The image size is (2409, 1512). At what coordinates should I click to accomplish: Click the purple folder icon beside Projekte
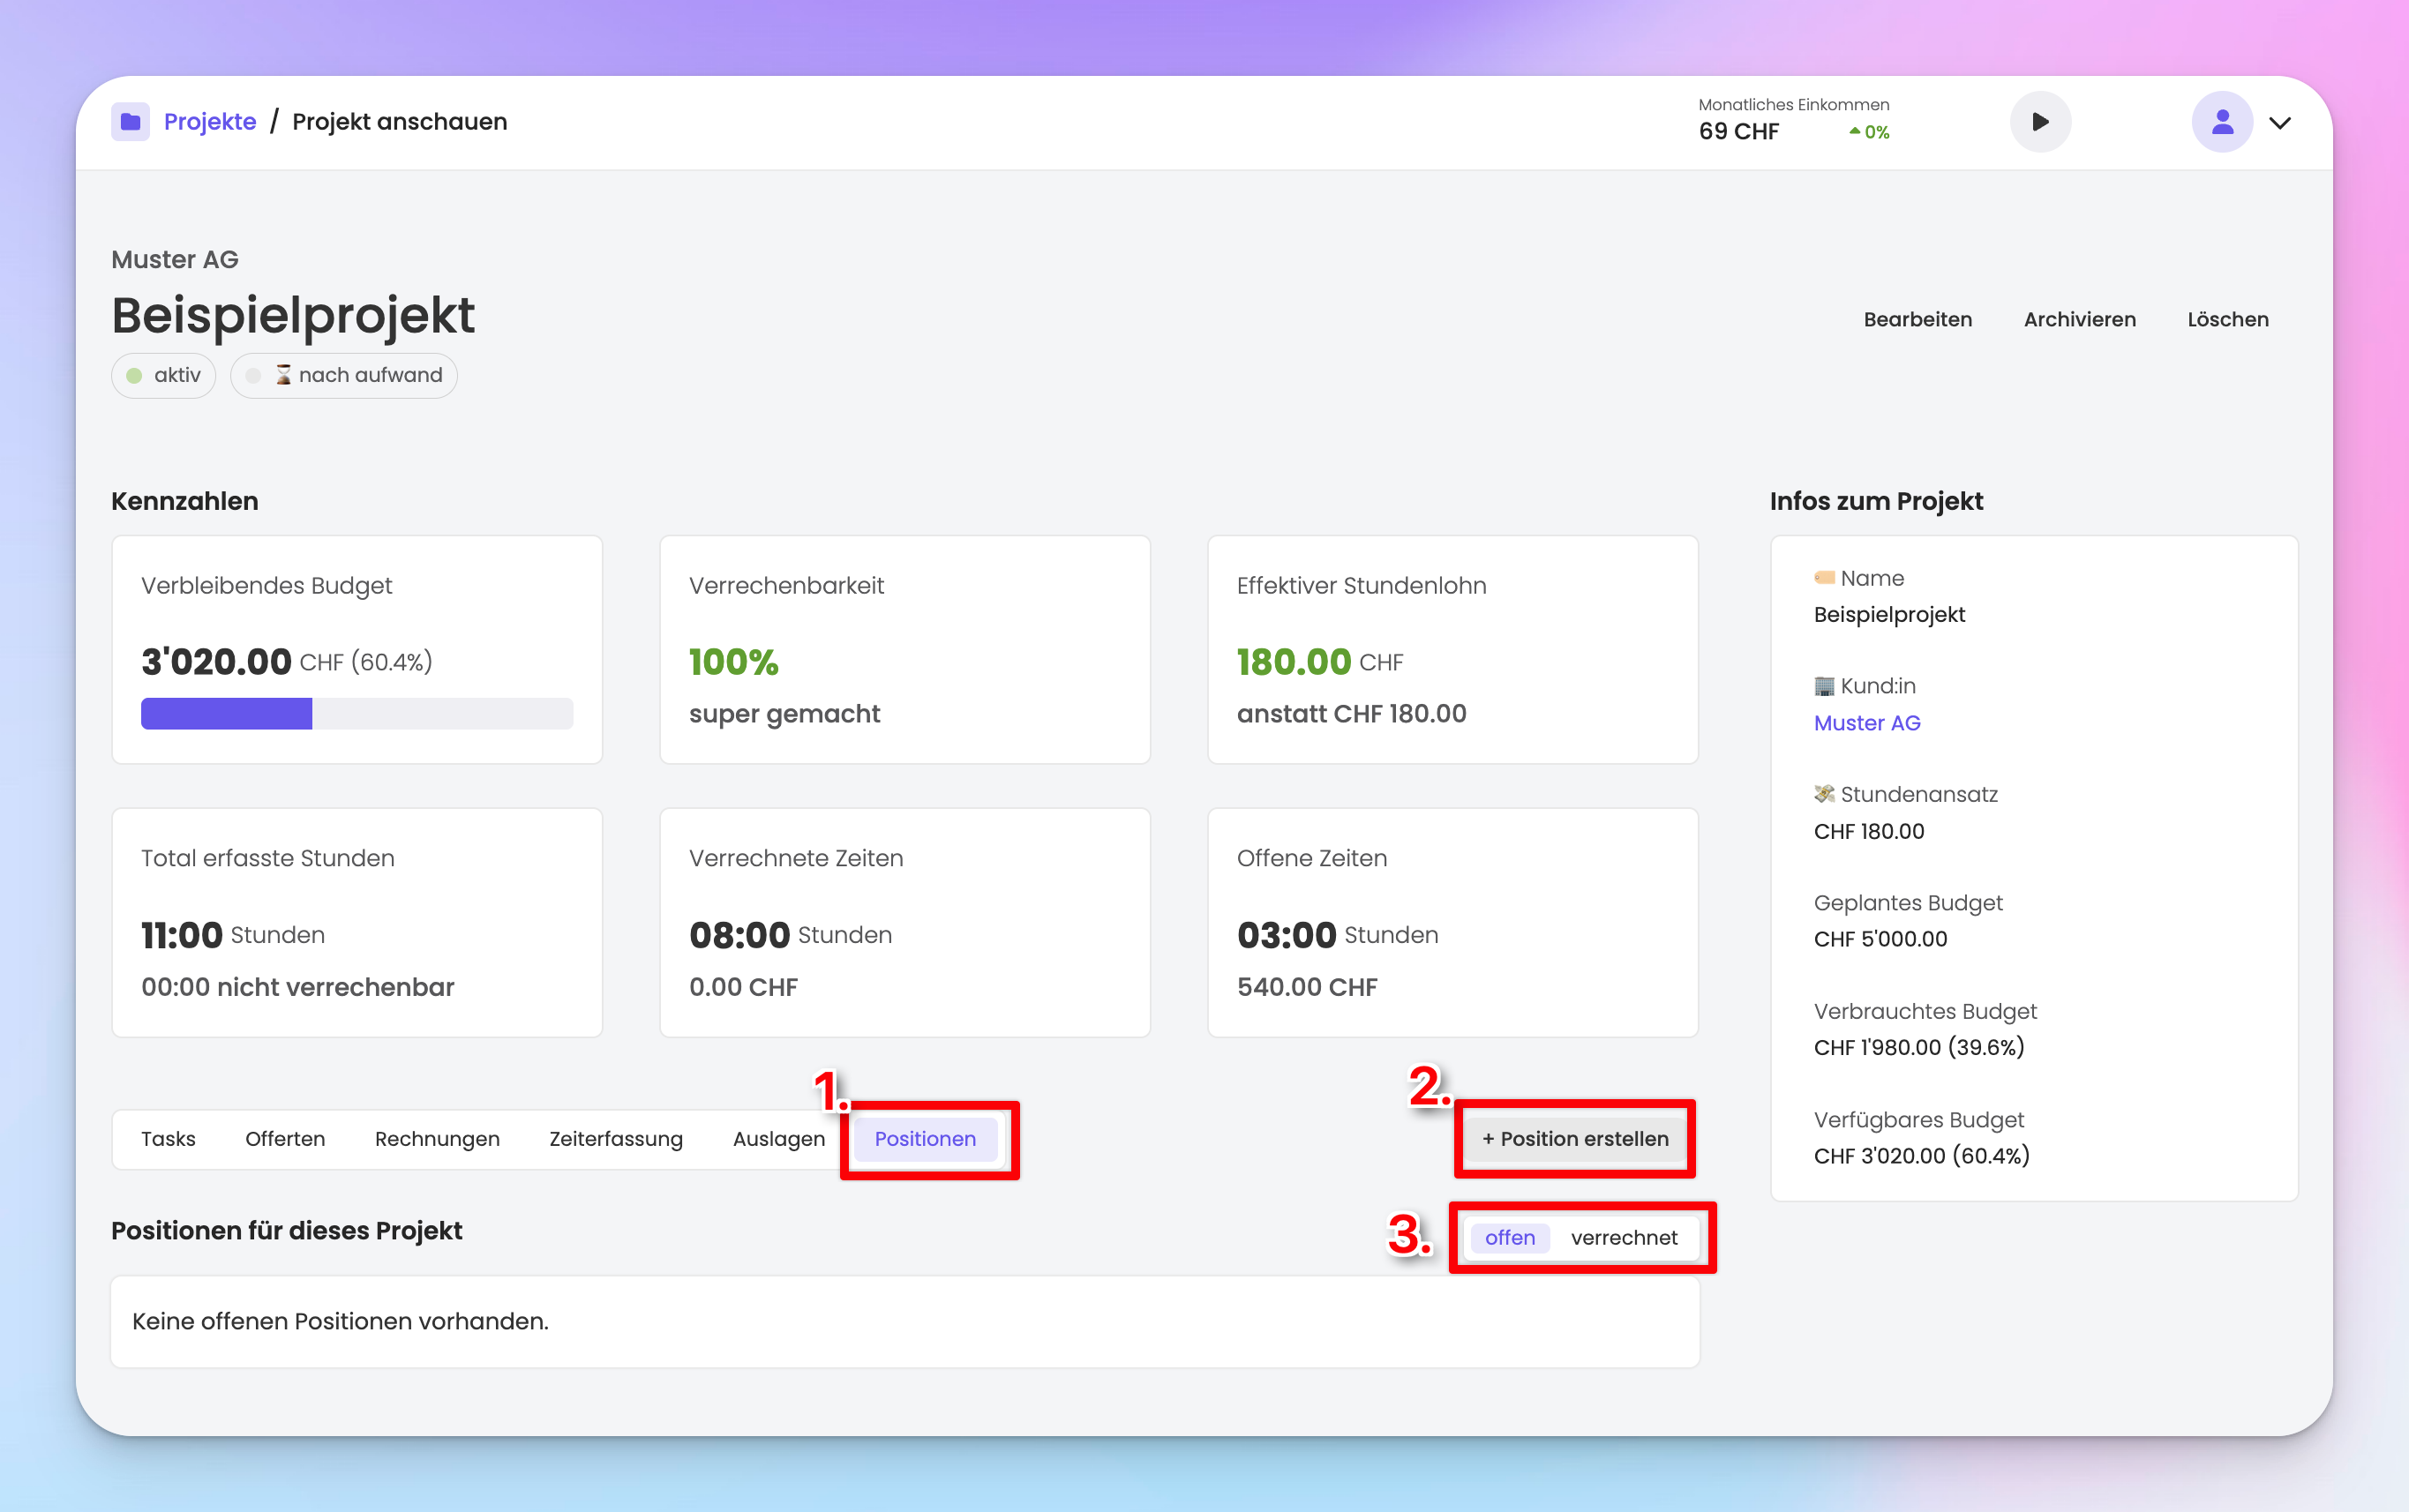(x=130, y=122)
